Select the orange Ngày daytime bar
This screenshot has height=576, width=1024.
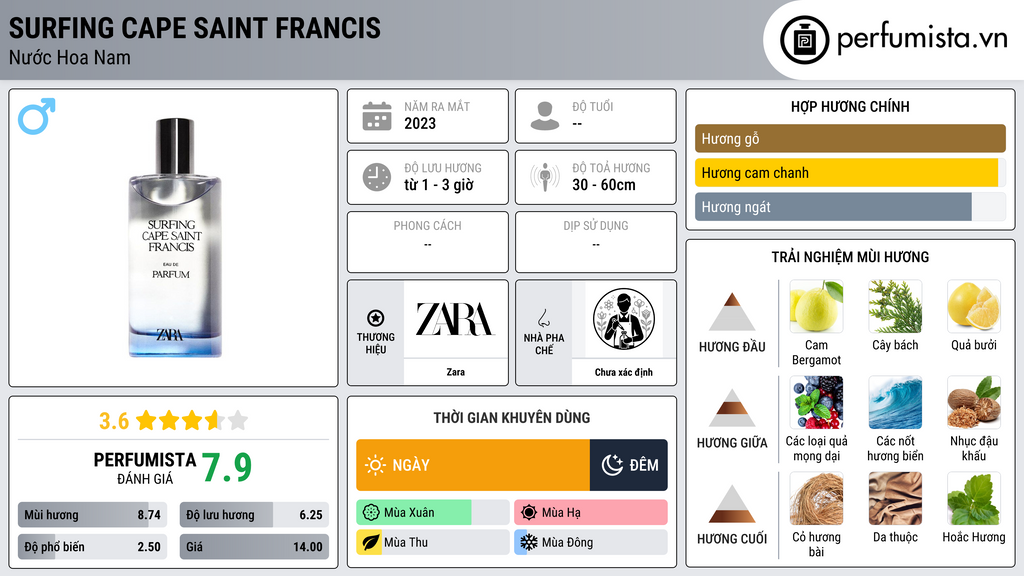[x=473, y=465]
